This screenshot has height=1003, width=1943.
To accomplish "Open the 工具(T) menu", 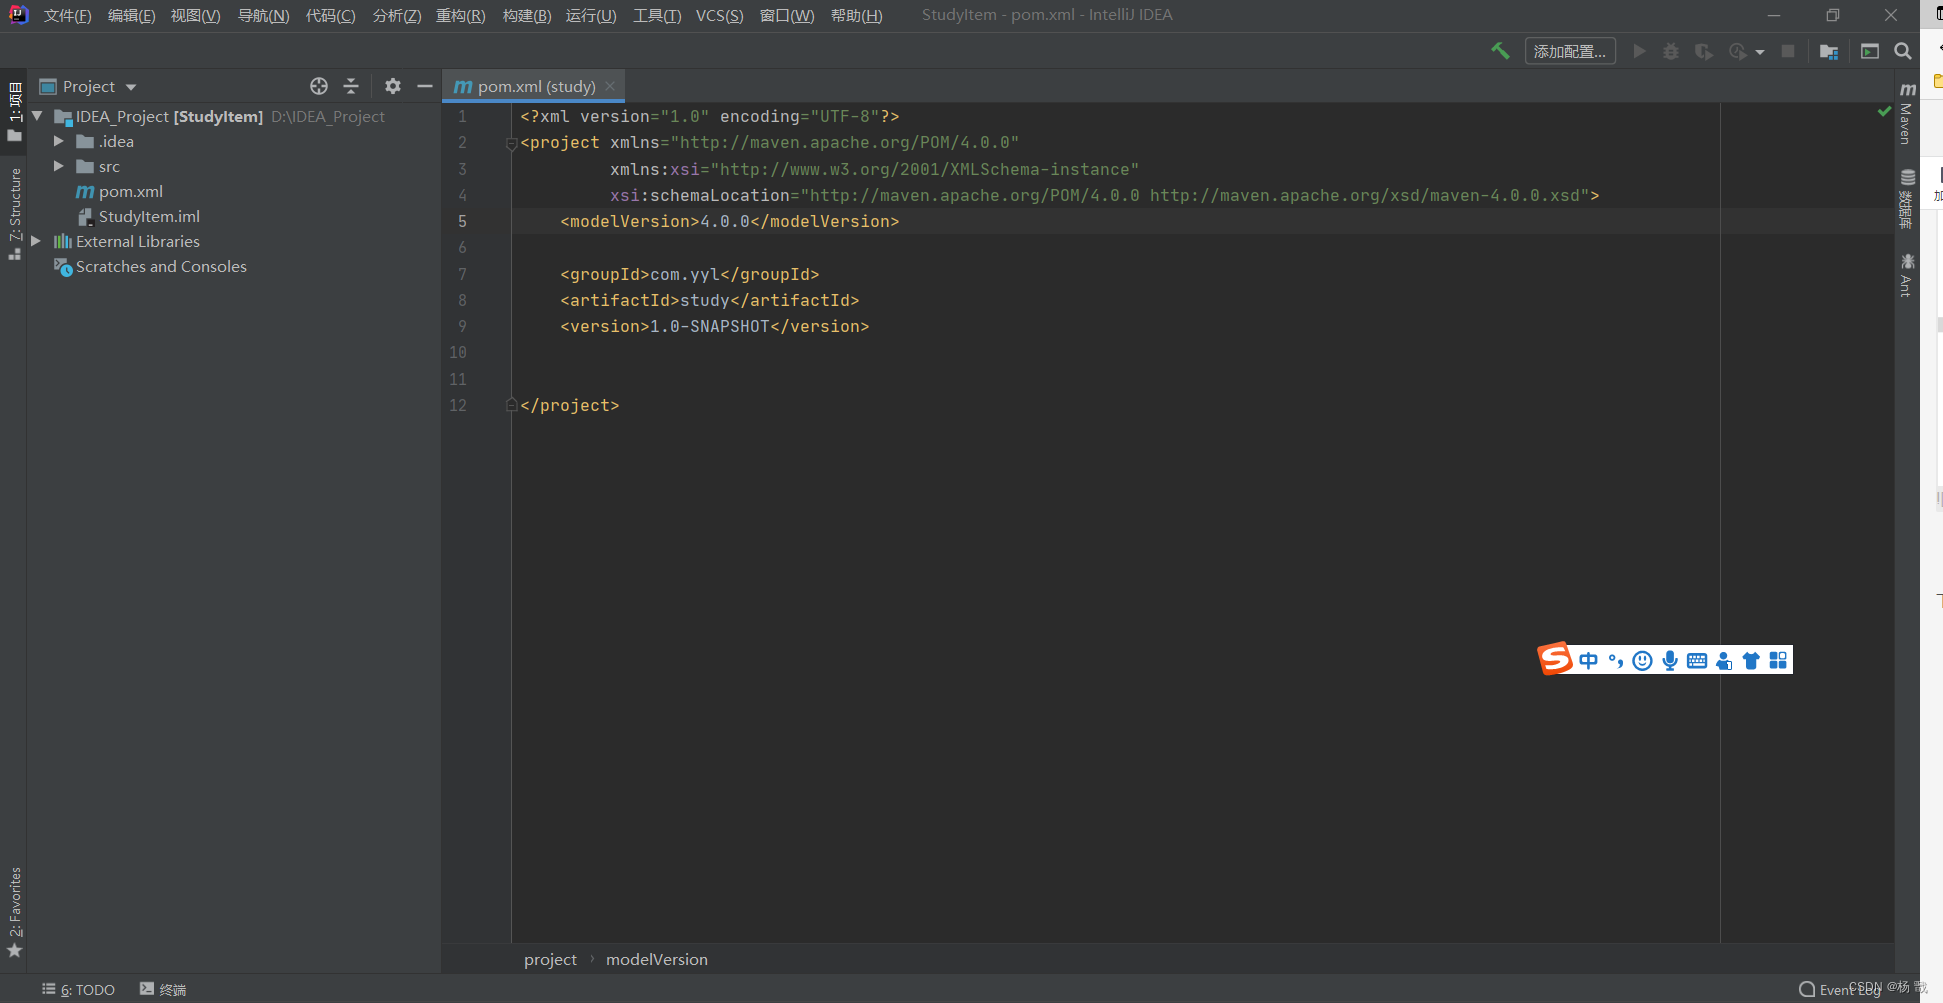I will (657, 15).
